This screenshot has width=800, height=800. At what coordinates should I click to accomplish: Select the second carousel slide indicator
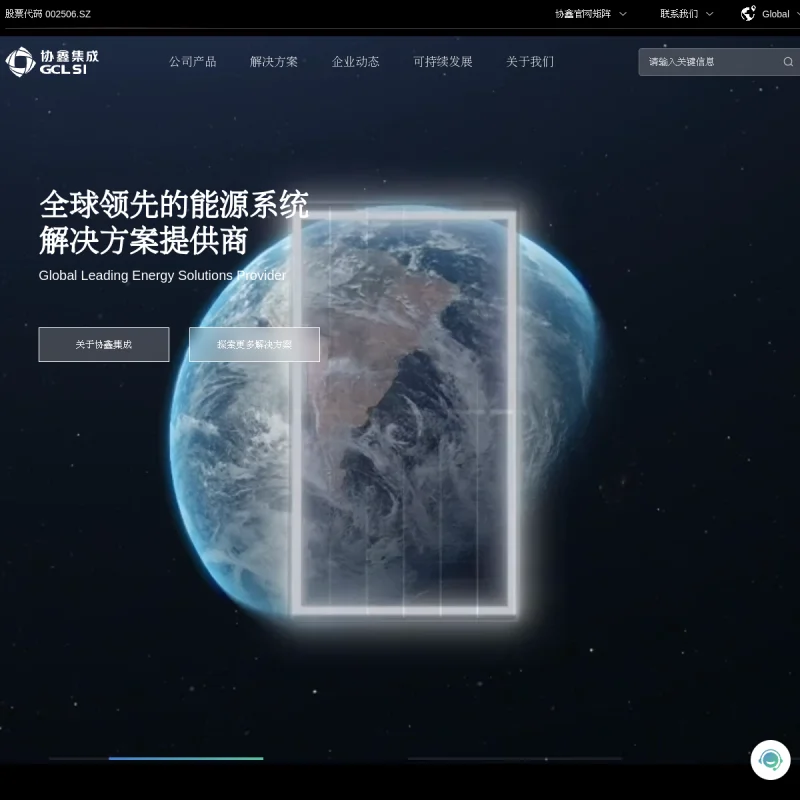(x=515, y=759)
